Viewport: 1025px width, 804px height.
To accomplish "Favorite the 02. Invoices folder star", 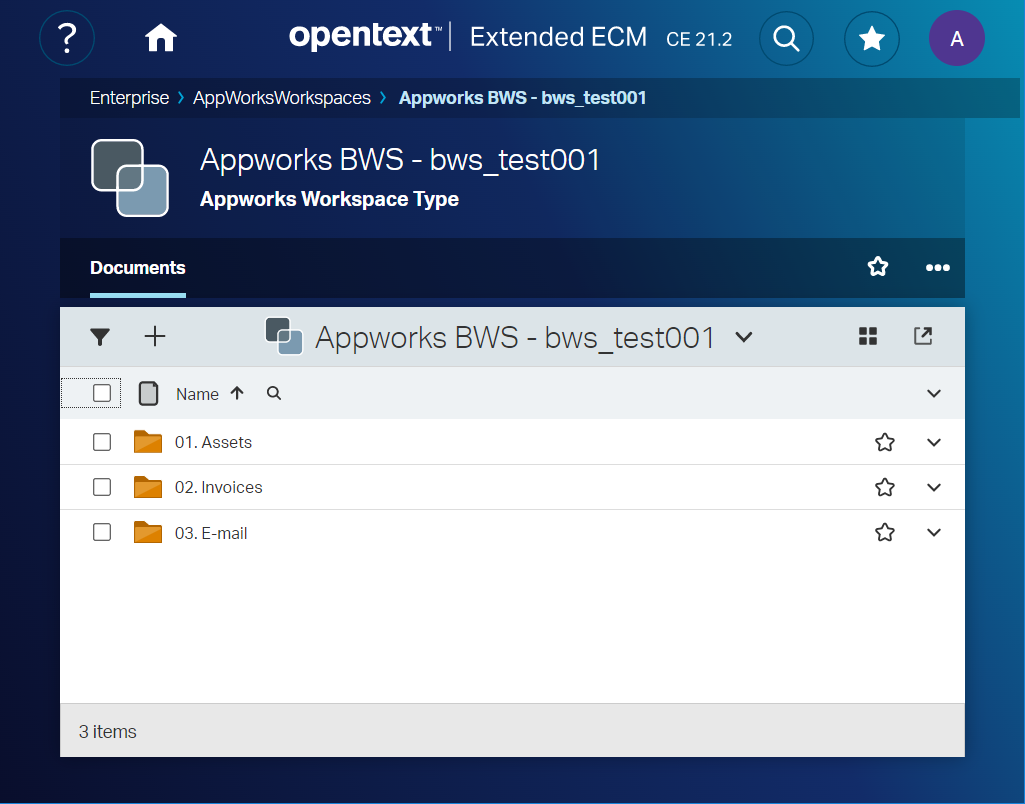I will 885,488.
